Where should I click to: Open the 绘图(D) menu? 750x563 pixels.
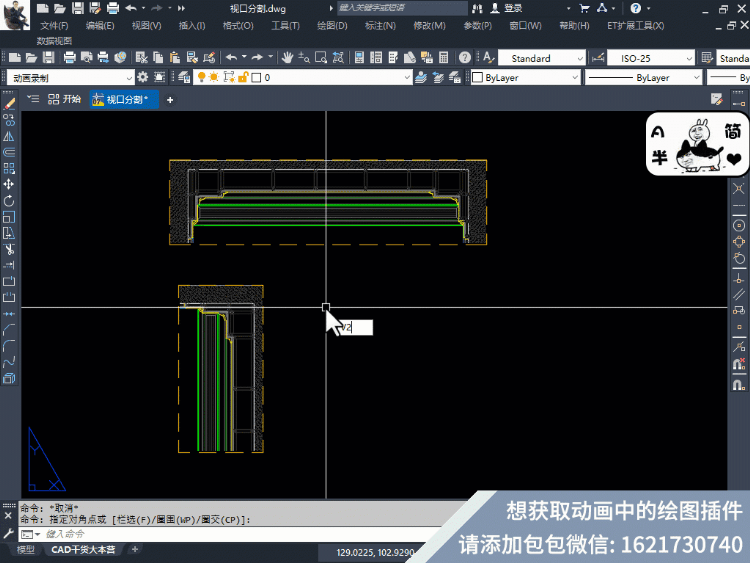tap(331, 25)
